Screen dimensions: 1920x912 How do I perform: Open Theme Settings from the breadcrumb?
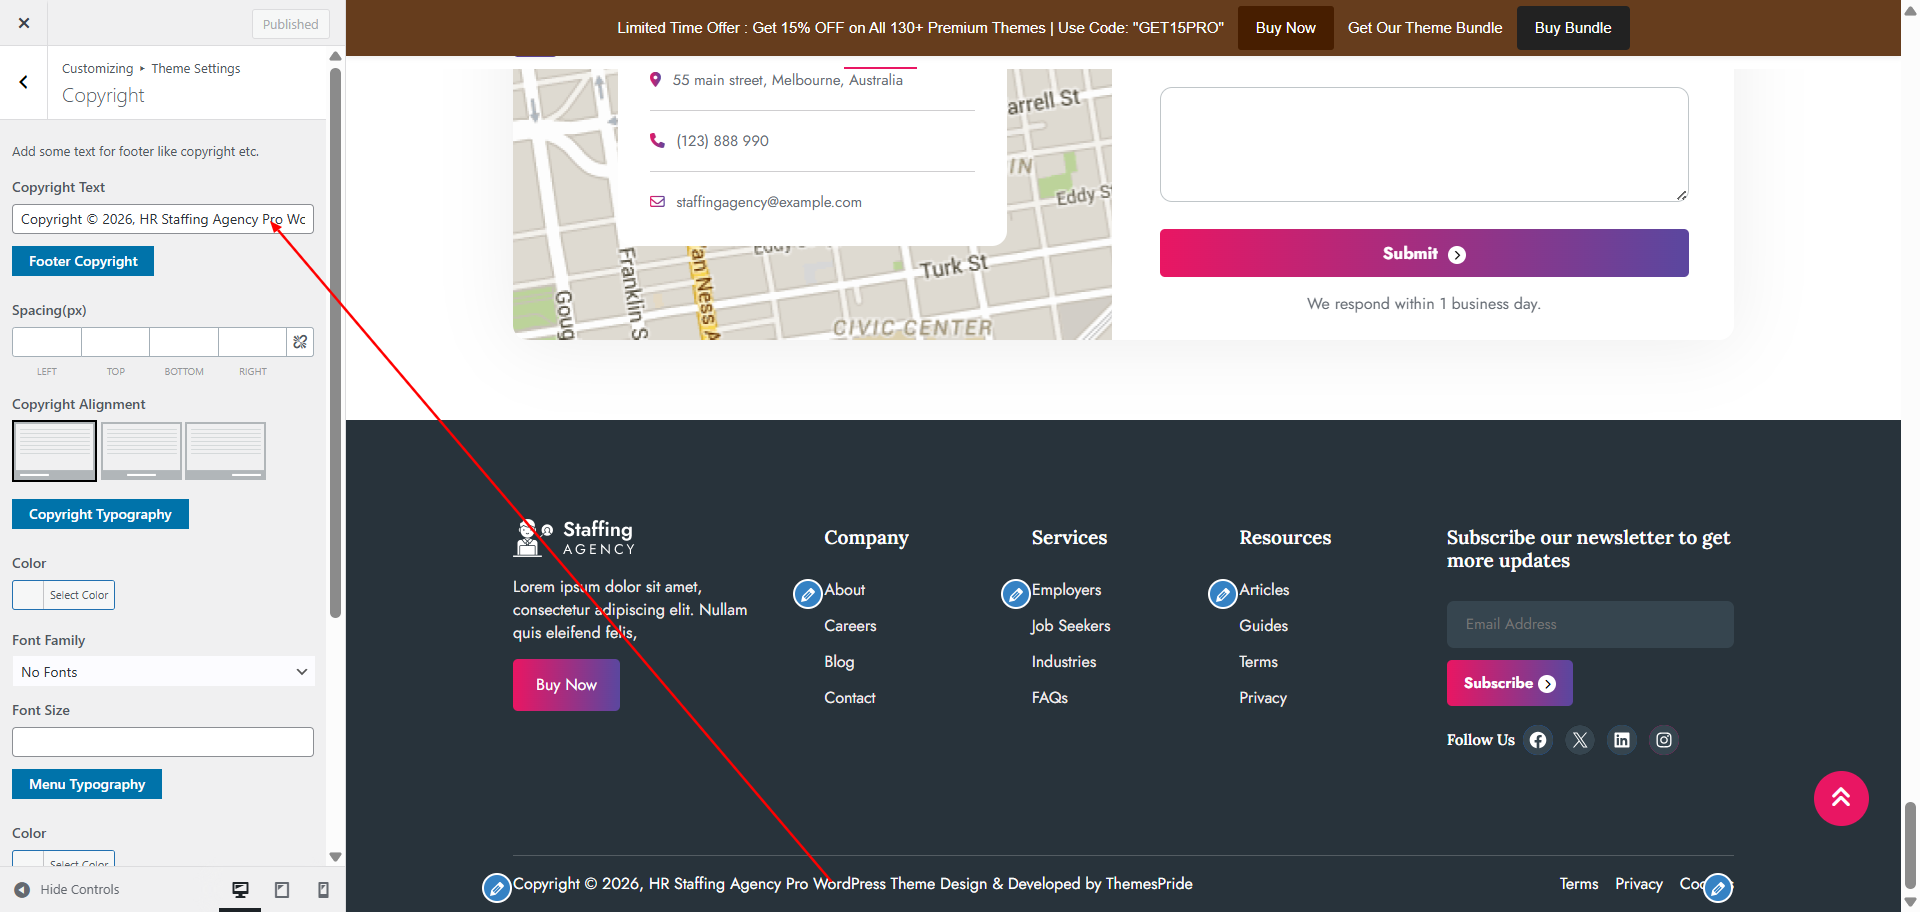point(195,68)
